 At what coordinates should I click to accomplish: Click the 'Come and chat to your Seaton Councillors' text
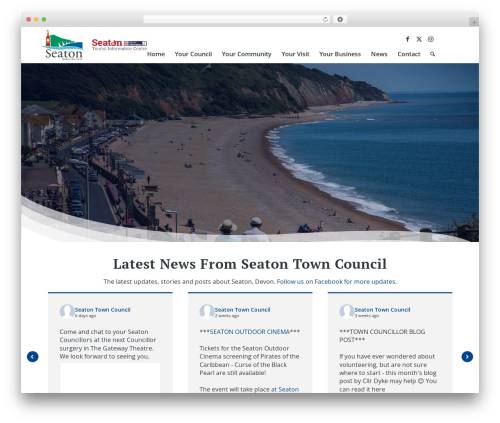[x=108, y=344]
